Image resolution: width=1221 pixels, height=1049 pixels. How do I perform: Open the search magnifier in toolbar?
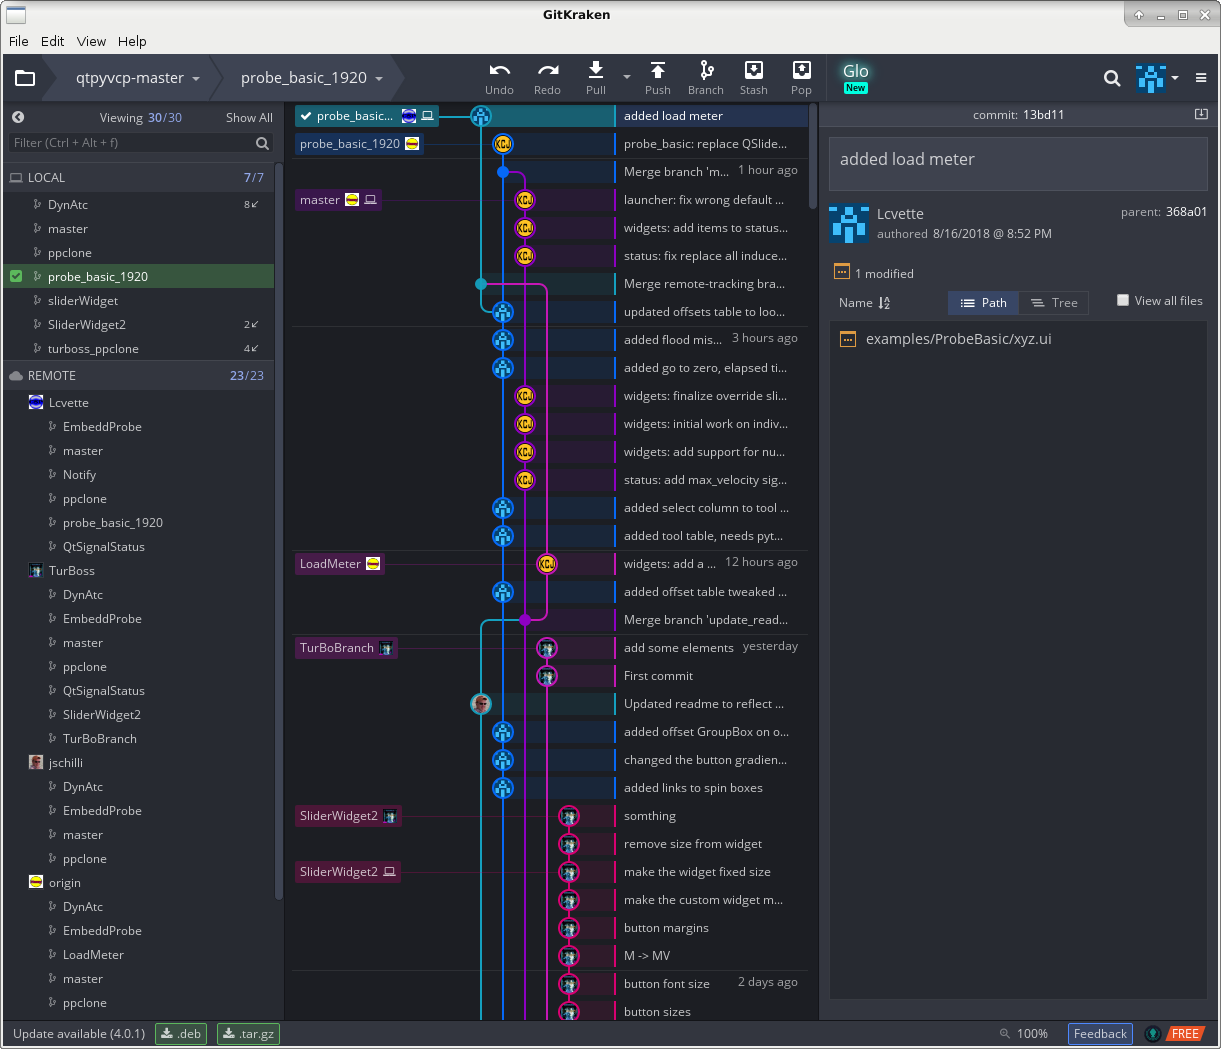(1112, 78)
